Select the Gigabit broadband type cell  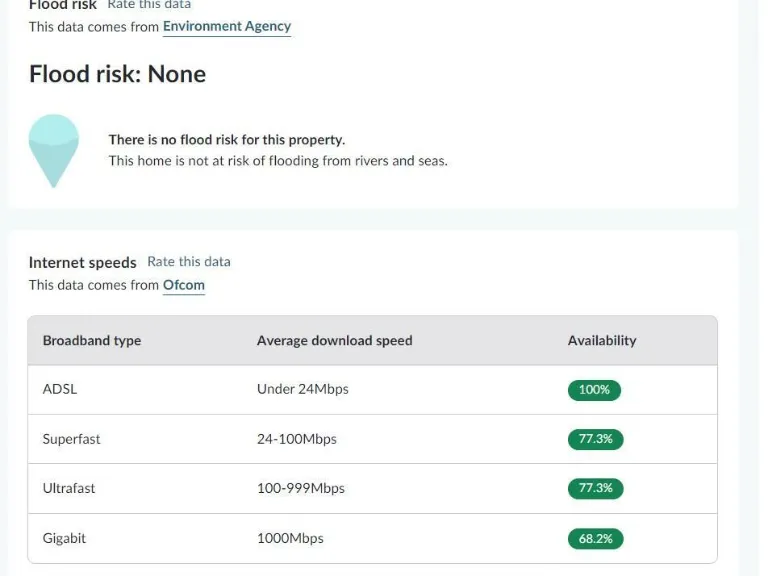pos(64,538)
